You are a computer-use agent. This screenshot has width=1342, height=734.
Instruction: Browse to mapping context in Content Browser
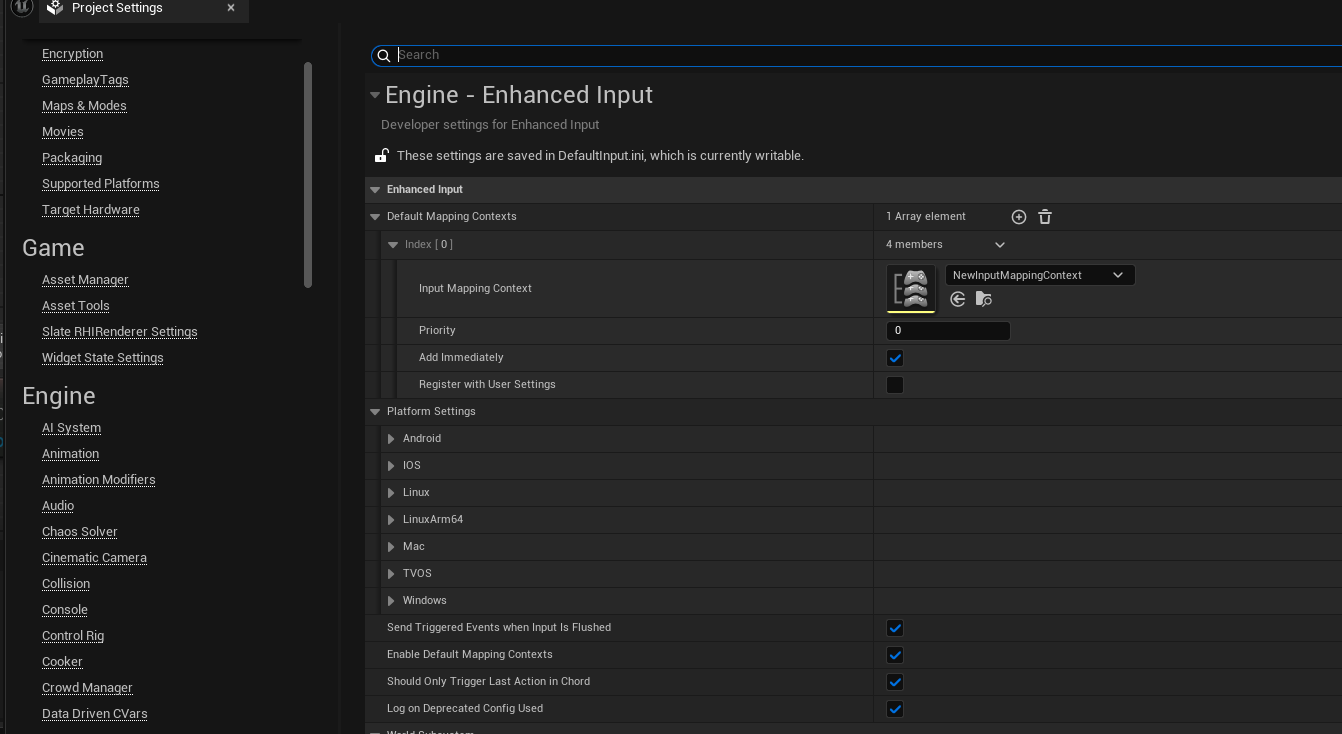click(984, 299)
